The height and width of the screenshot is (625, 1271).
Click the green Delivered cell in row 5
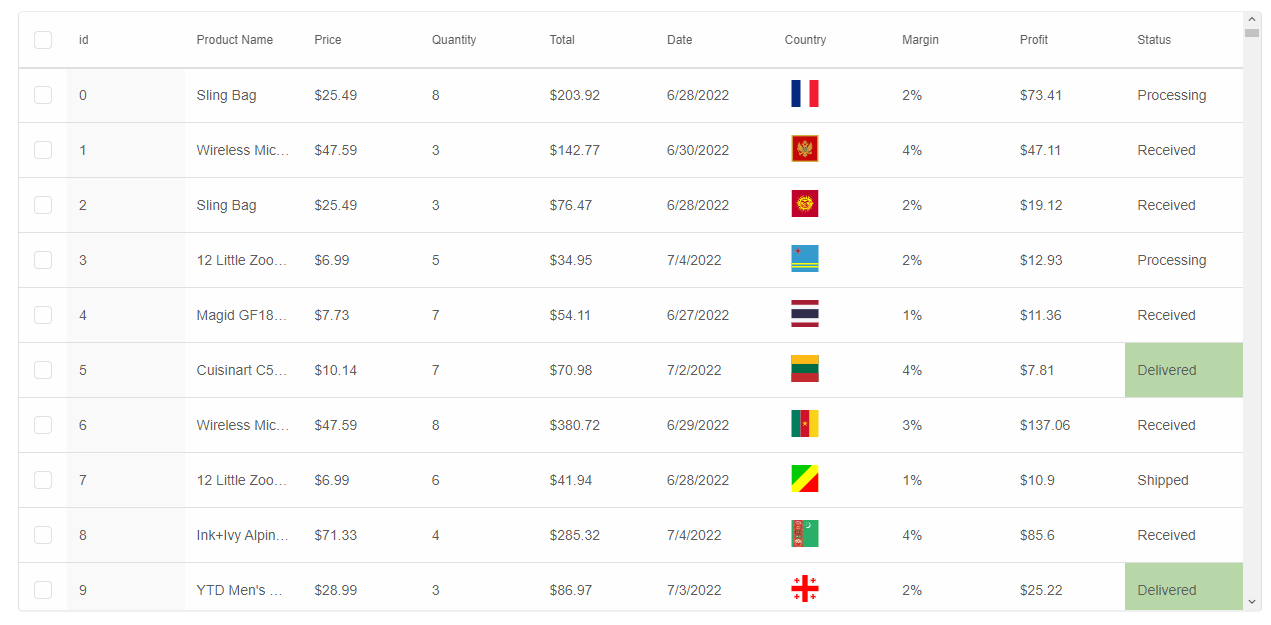pos(1184,370)
